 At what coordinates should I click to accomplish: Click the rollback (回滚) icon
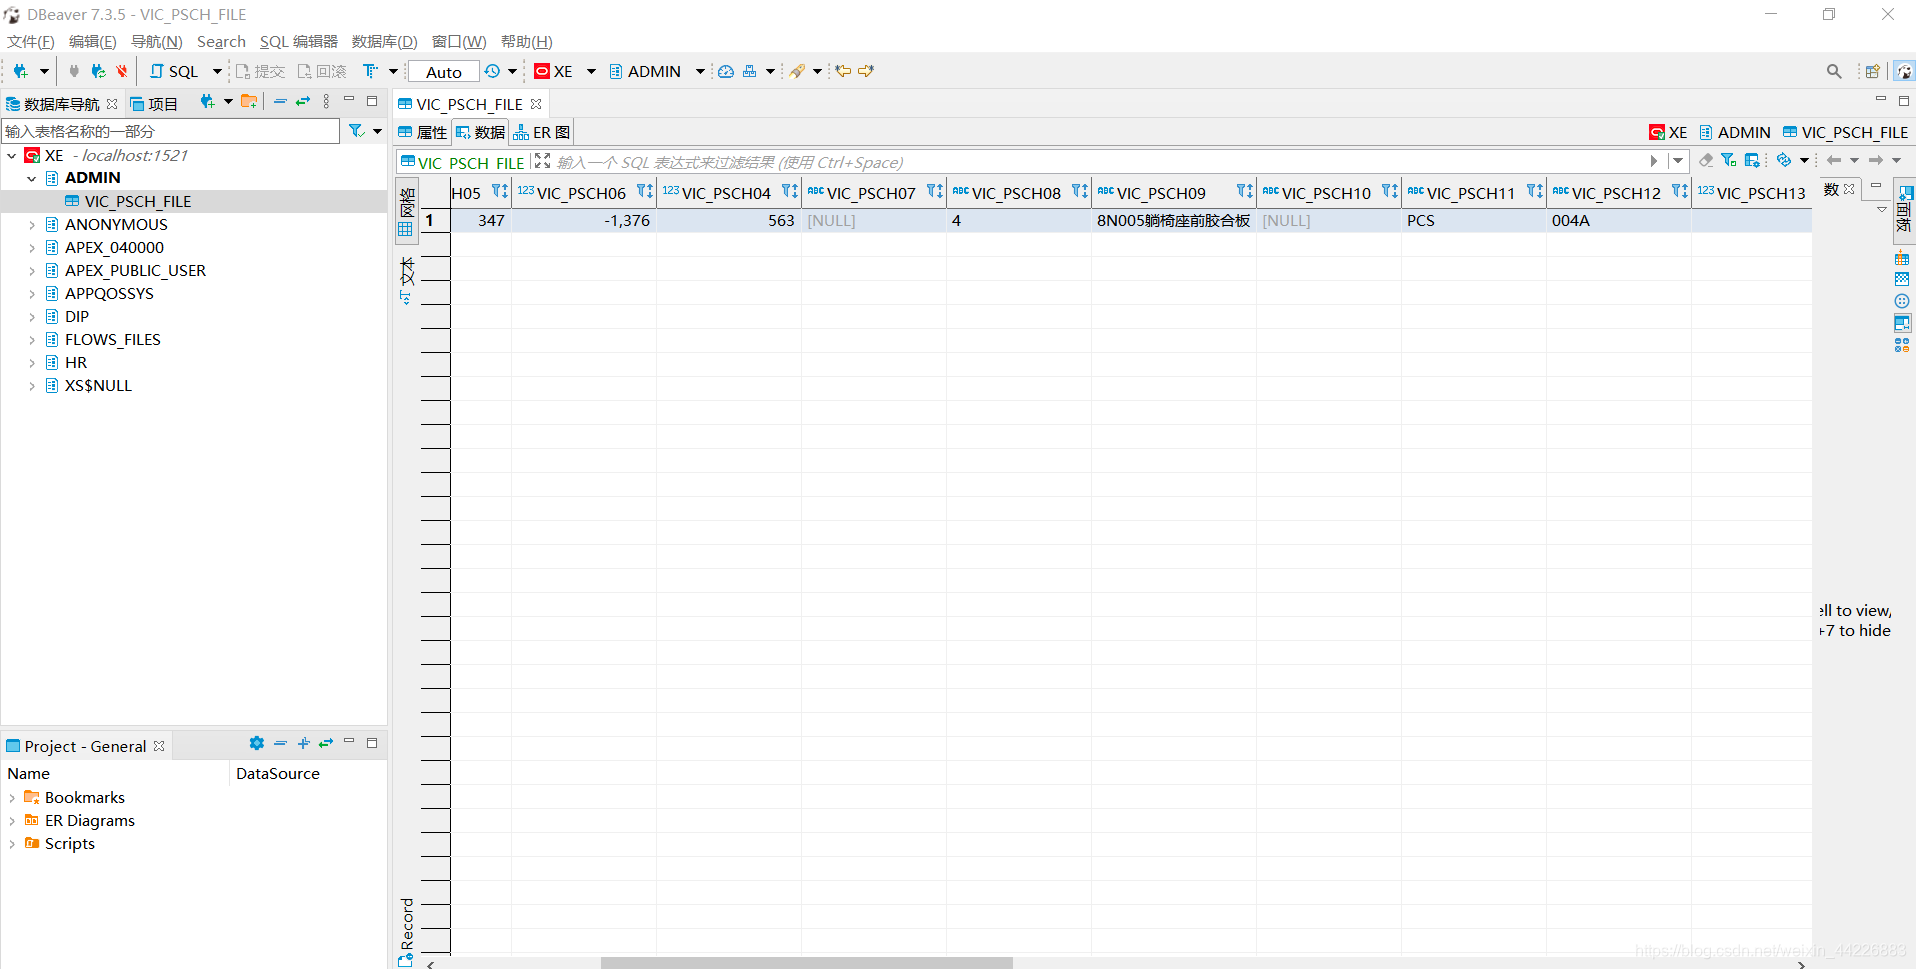point(321,71)
